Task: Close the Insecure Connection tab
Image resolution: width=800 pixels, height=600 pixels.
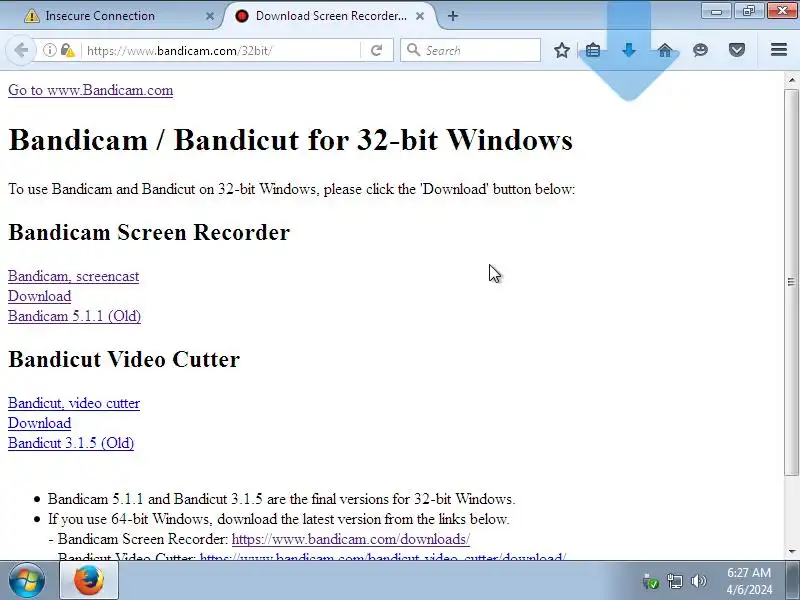Action: (210, 16)
